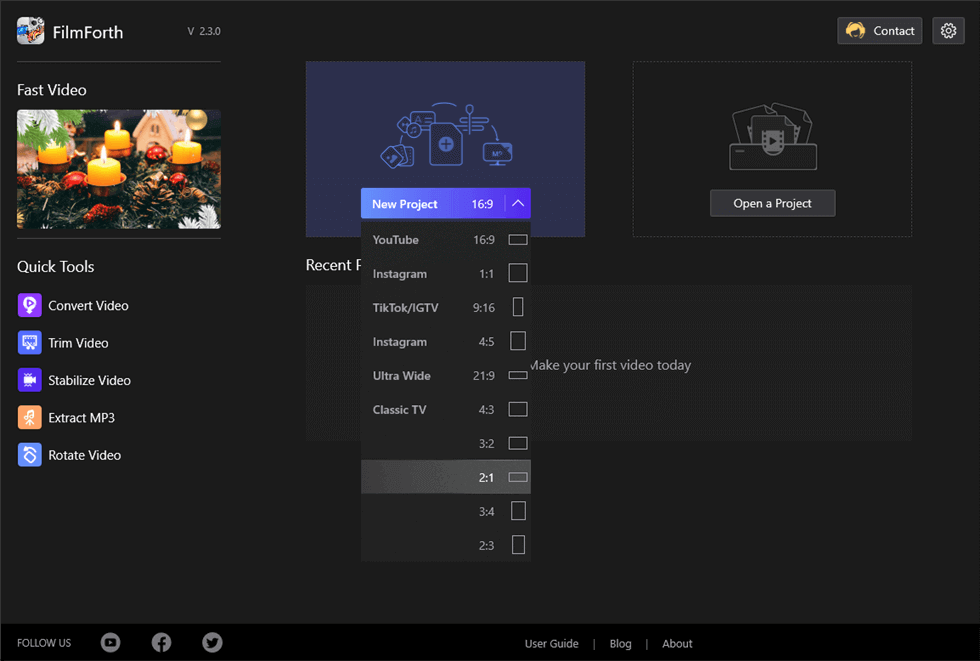Click the Rotate Video tool icon

29,455
